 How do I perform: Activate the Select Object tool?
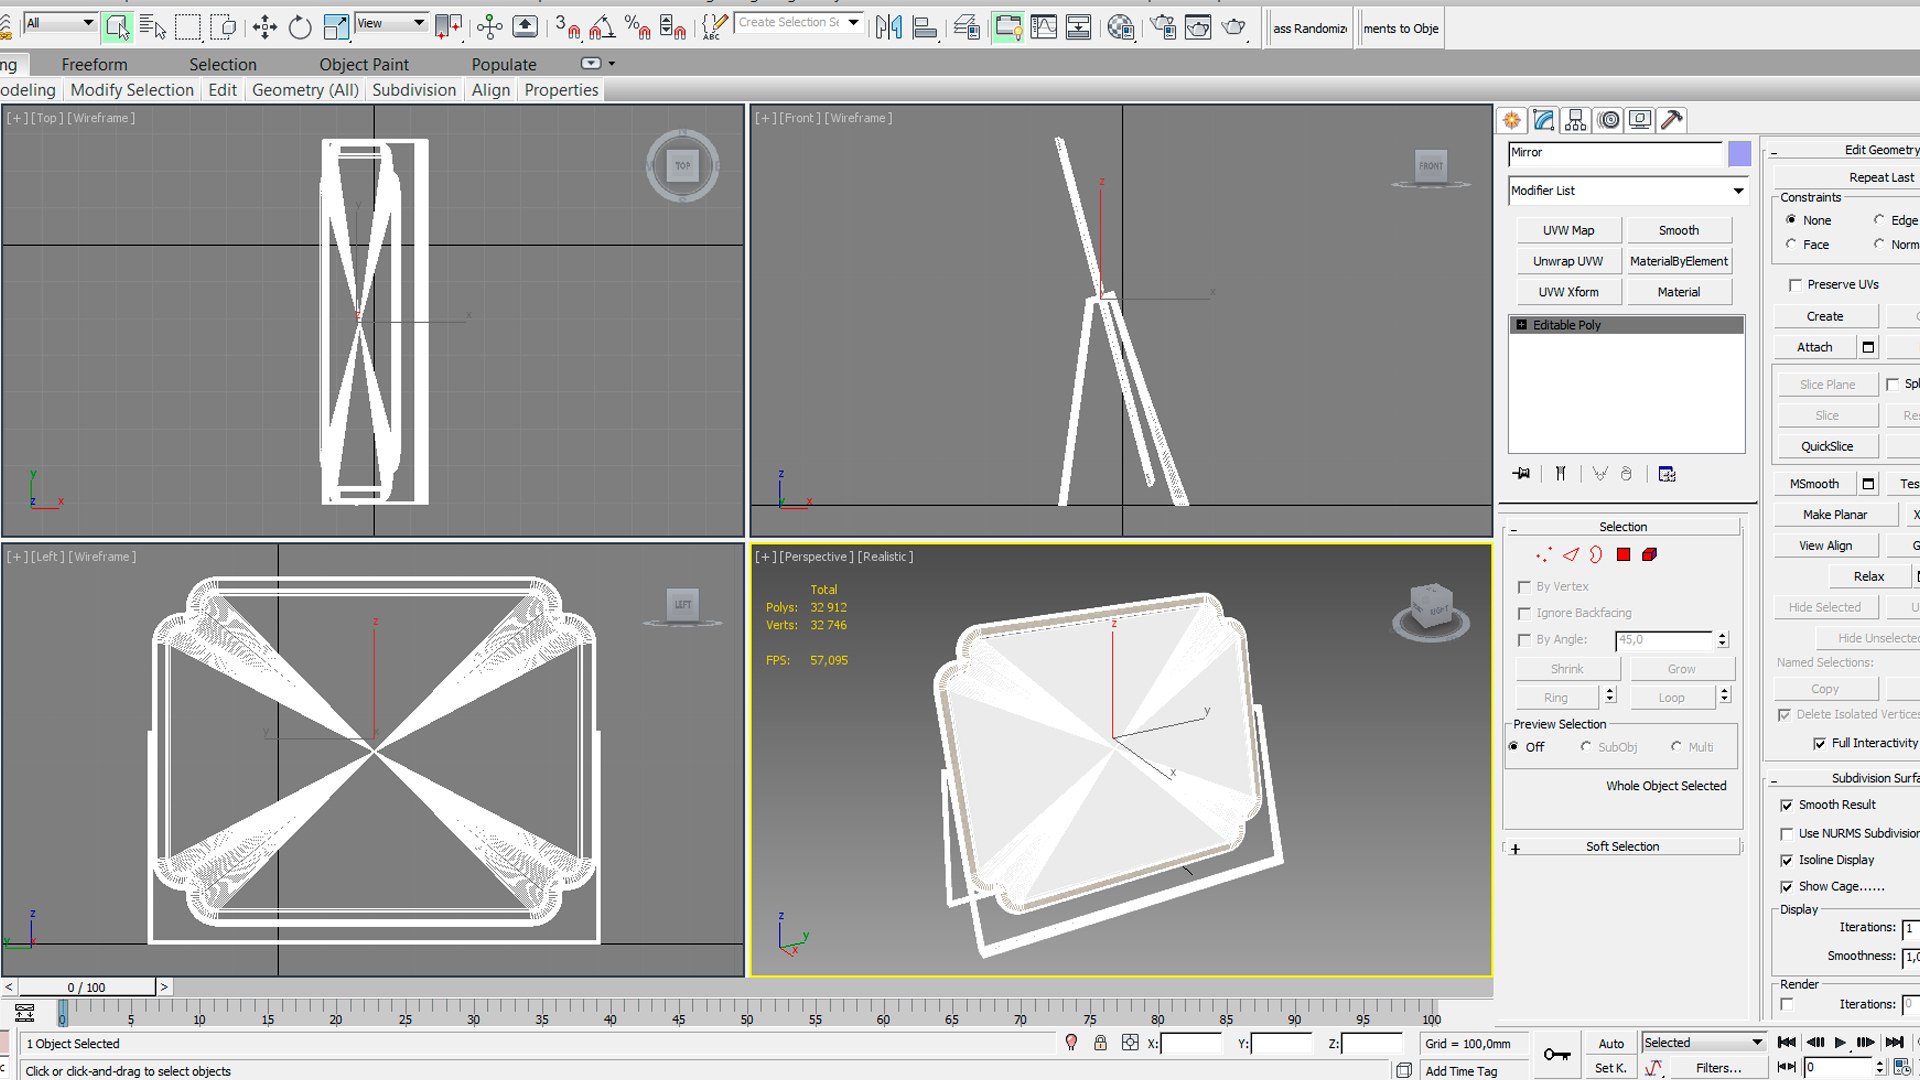click(x=117, y=27)
